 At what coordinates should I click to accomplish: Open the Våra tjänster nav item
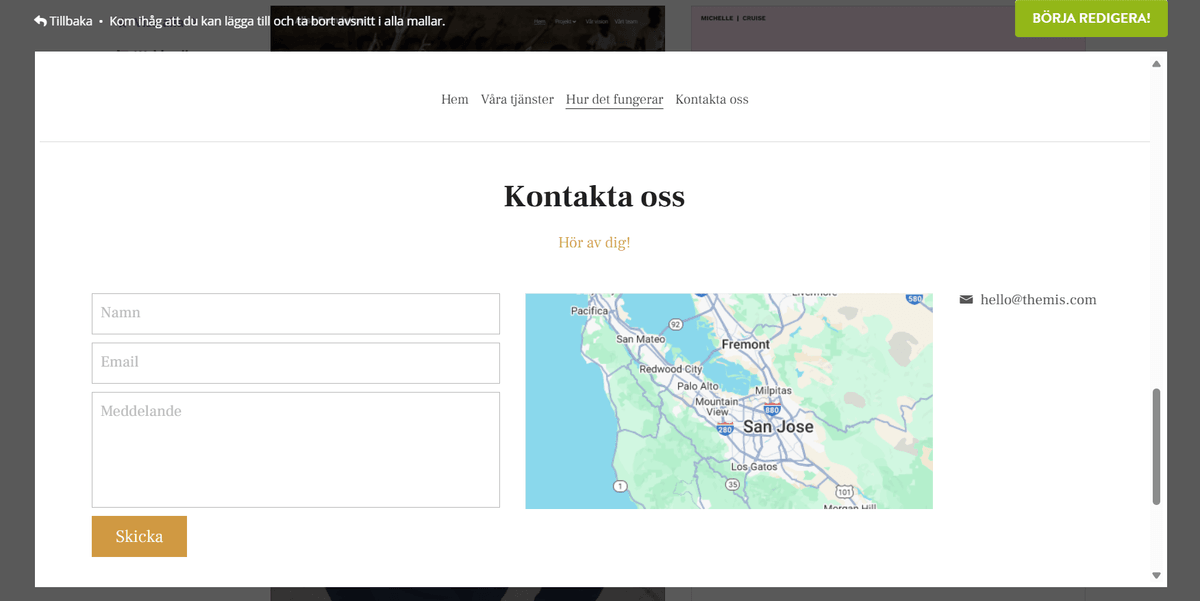(518, 99)
